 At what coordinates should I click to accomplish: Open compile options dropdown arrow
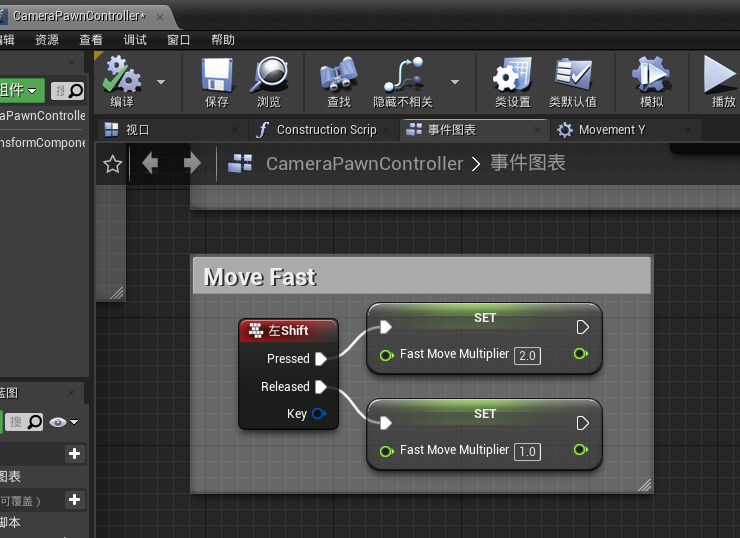click(x=161, y=82)
